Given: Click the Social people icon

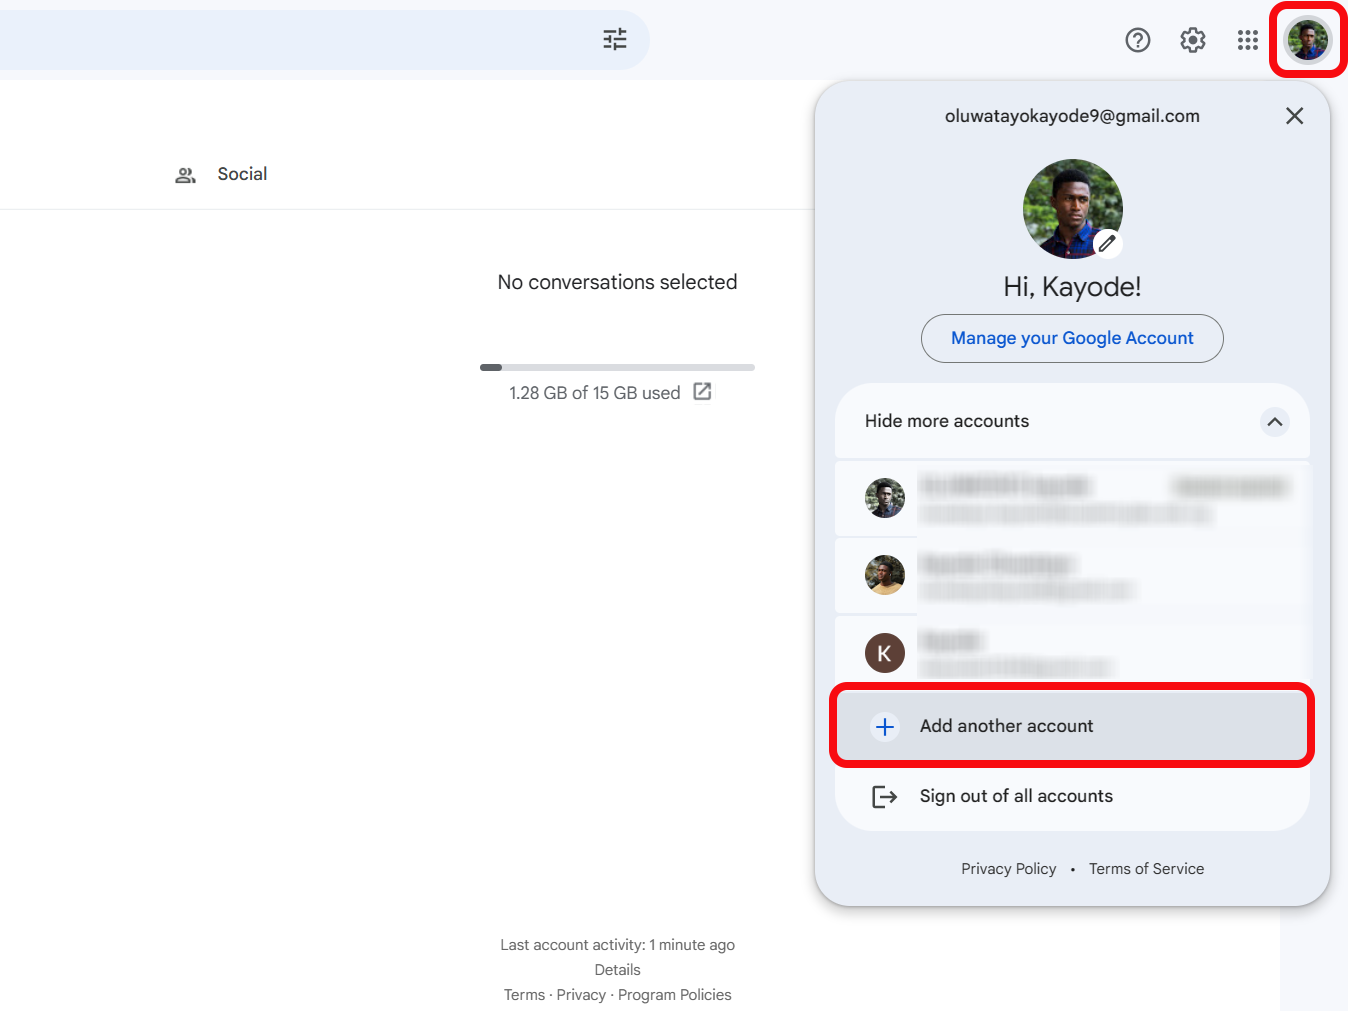Looking at the screenshot, I should click(186, 175).
